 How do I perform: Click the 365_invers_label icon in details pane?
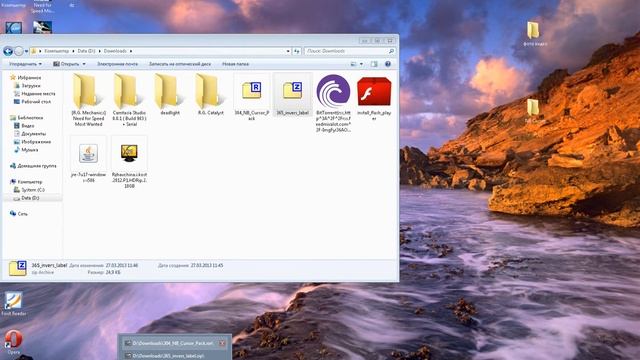pyautogui.click(x=18, y=268)
